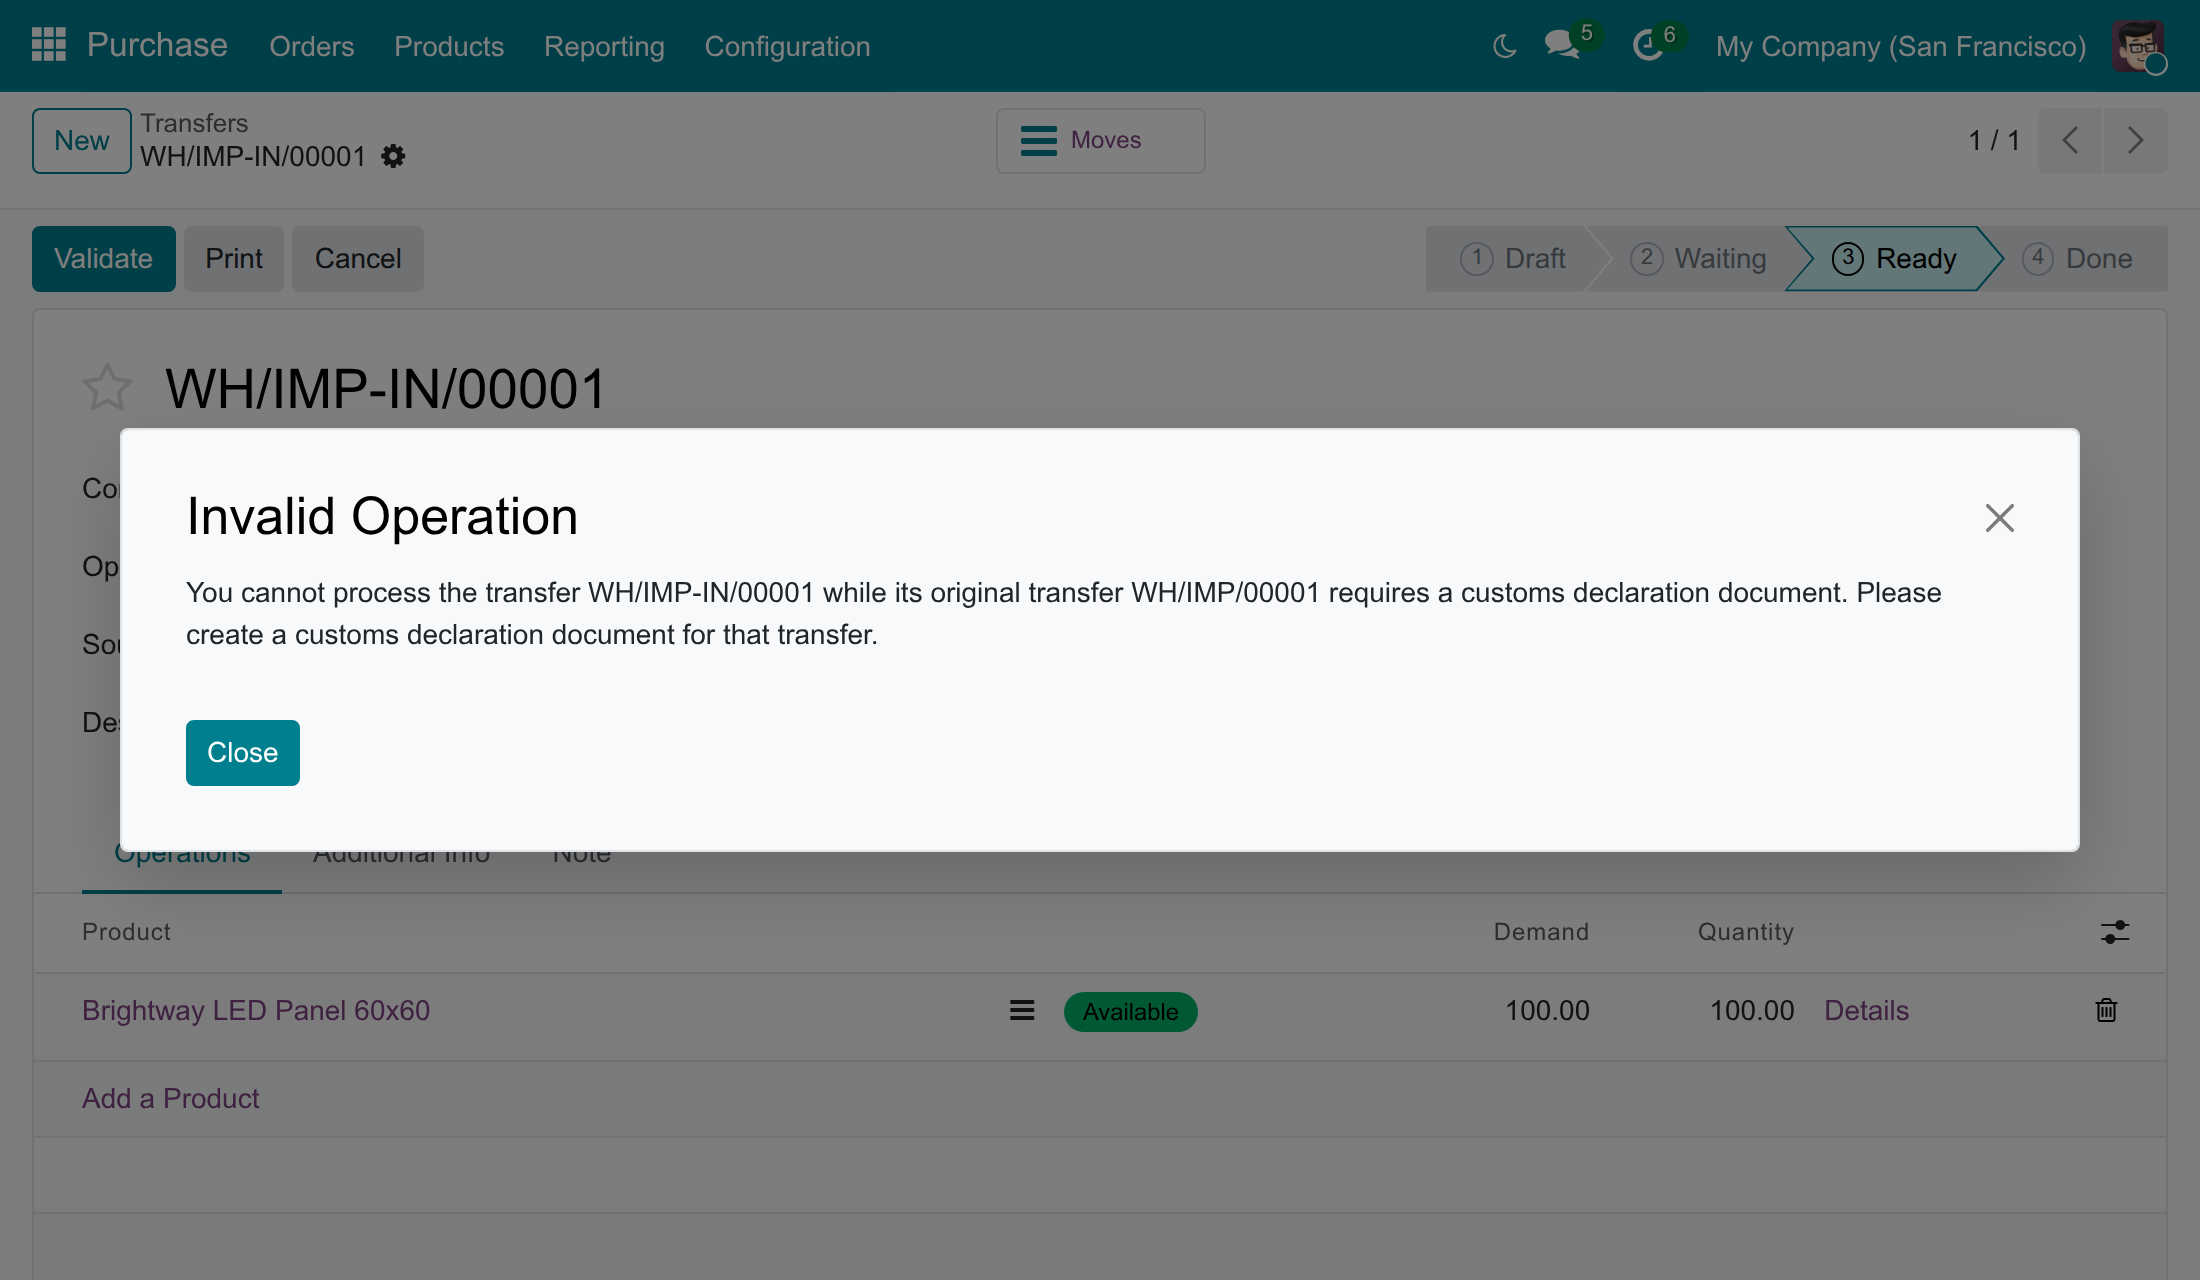2200x1280 pixels.
Task: Select the Ready status stage
Action: coord(1894,259)
